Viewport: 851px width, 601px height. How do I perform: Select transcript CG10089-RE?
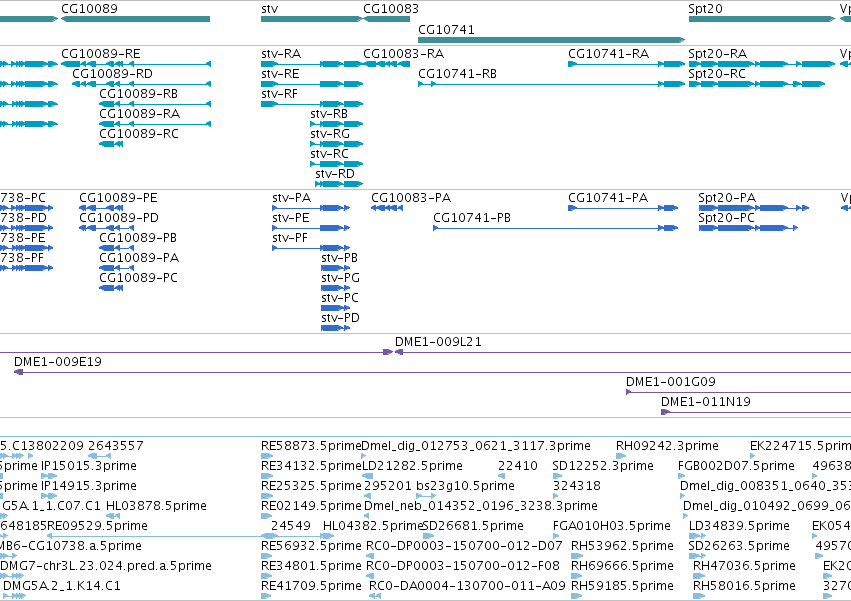coord(136,64)
